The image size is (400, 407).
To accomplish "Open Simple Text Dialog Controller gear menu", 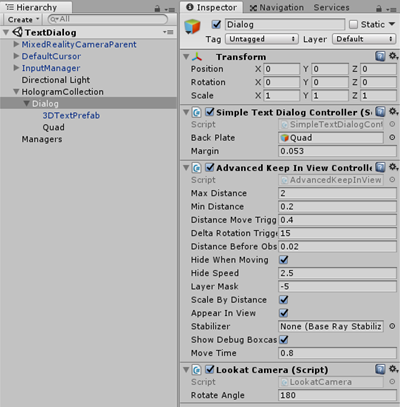I will click(393, 112).
